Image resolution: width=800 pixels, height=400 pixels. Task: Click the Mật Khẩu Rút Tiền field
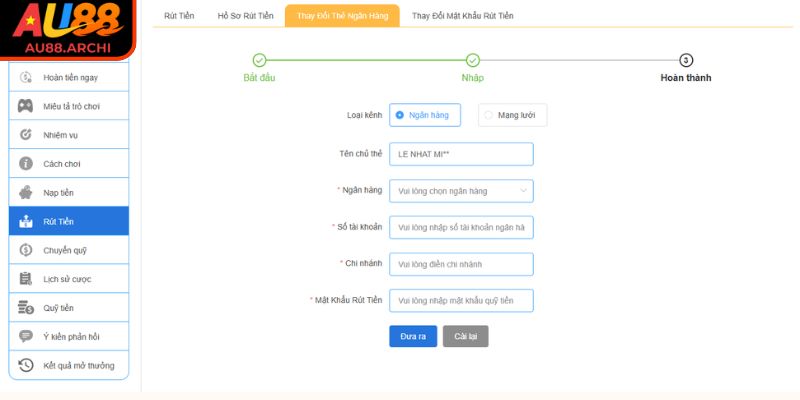point(461,300)
